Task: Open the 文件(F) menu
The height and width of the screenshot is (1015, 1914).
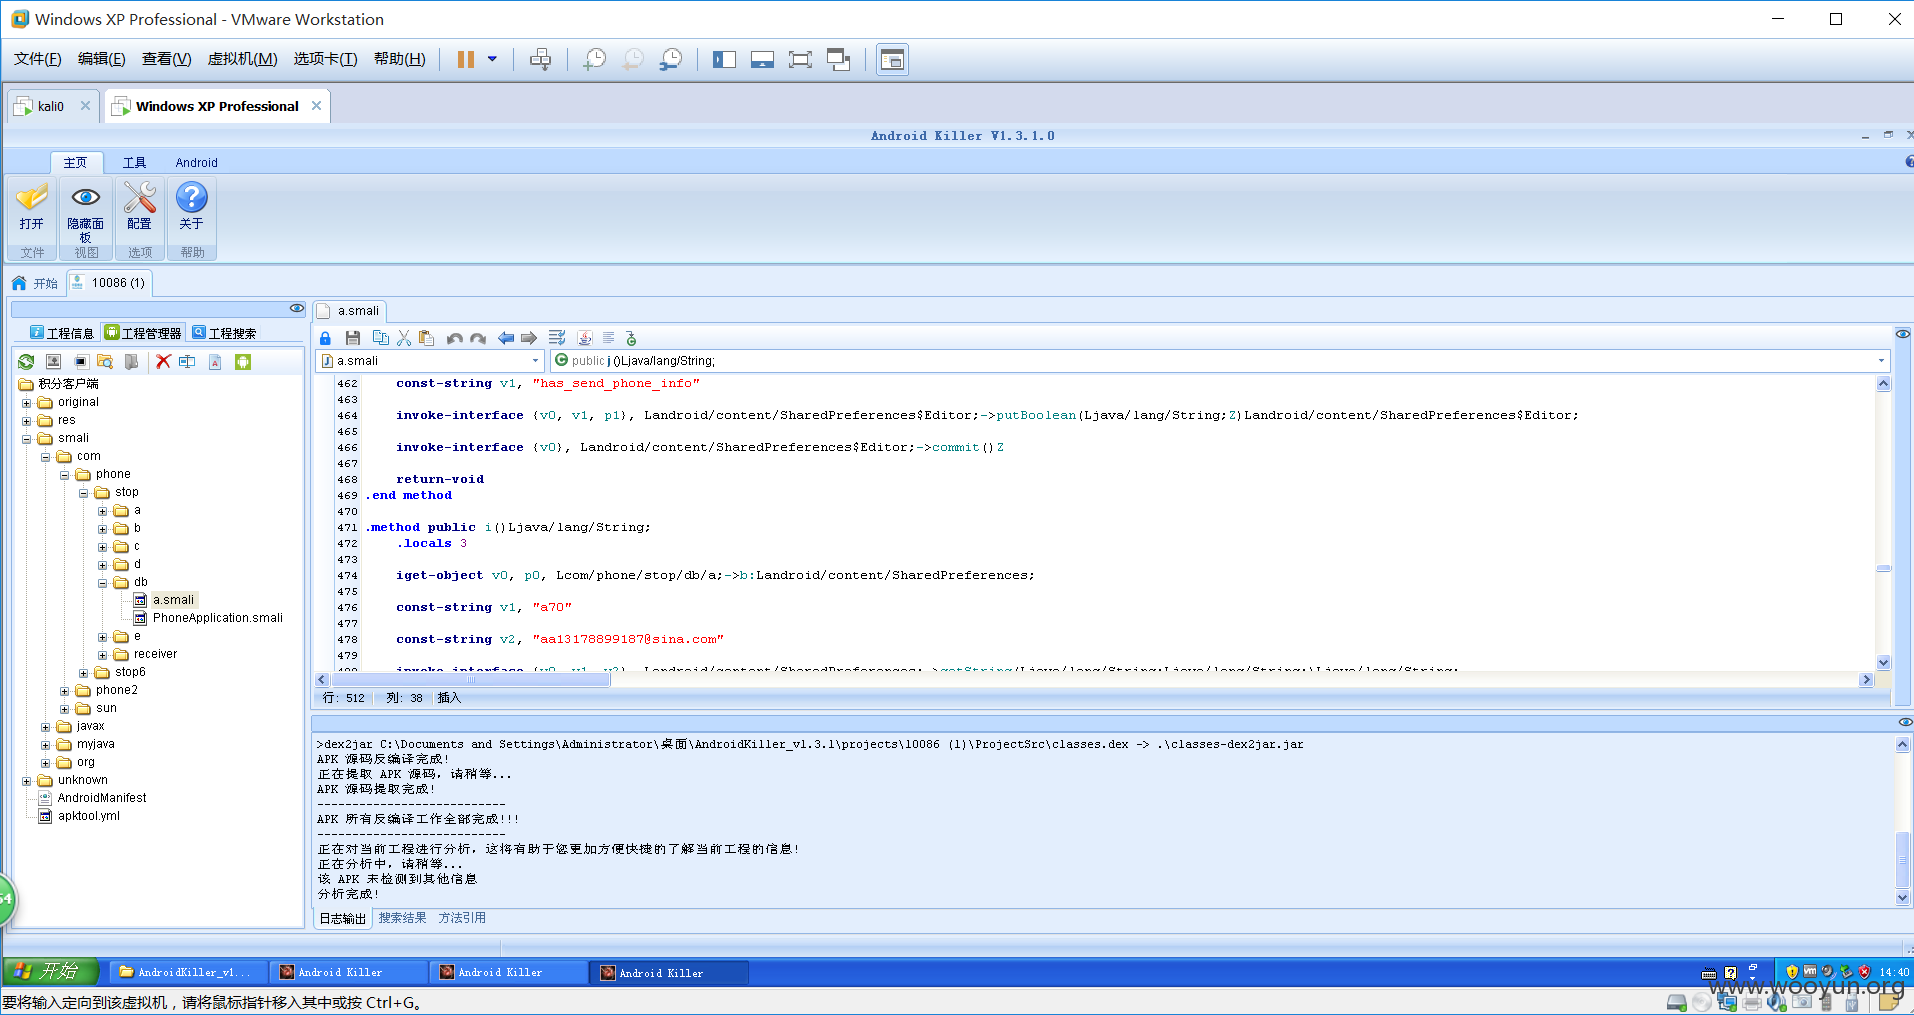Action: pyautogui.click(x=37, y=59)
